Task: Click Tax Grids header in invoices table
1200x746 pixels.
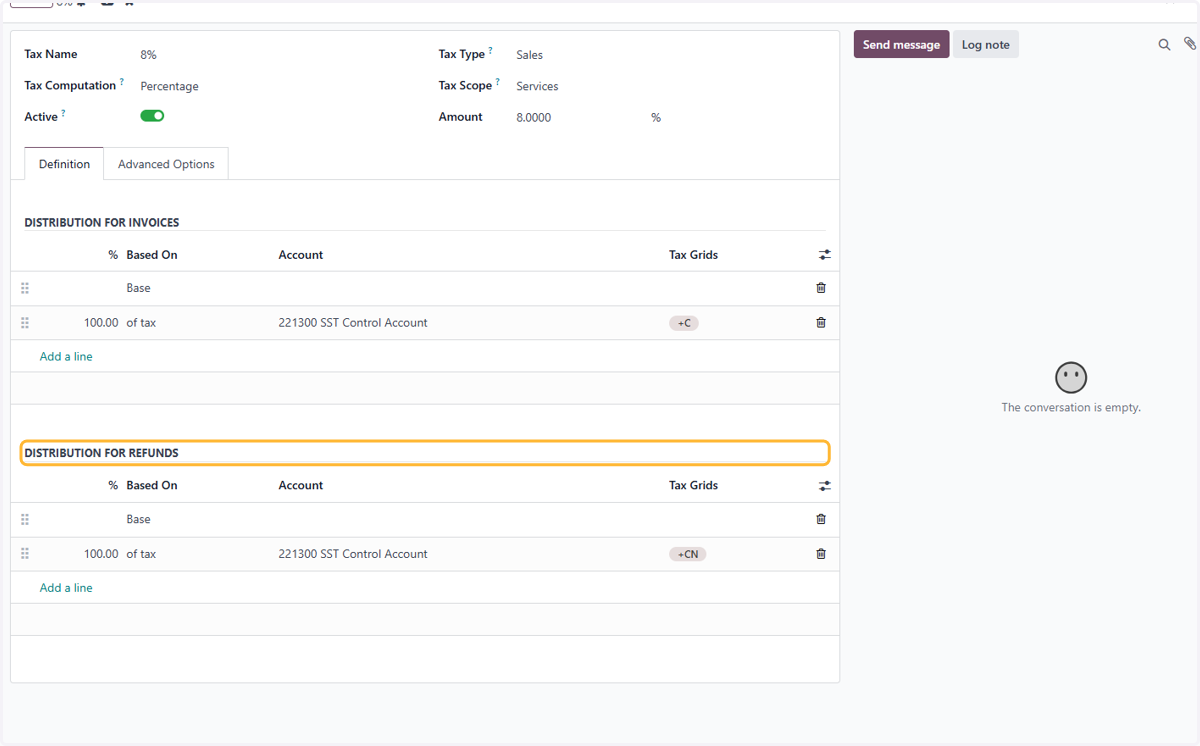Action: (x=693, y=255)
